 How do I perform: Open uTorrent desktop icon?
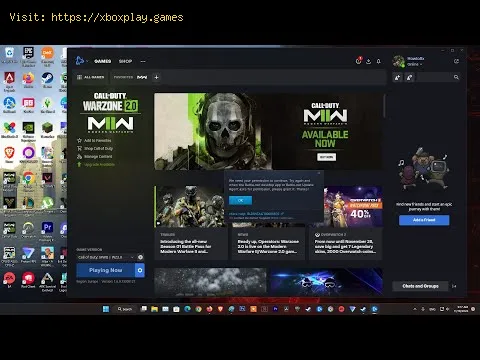tap(47, 203)
